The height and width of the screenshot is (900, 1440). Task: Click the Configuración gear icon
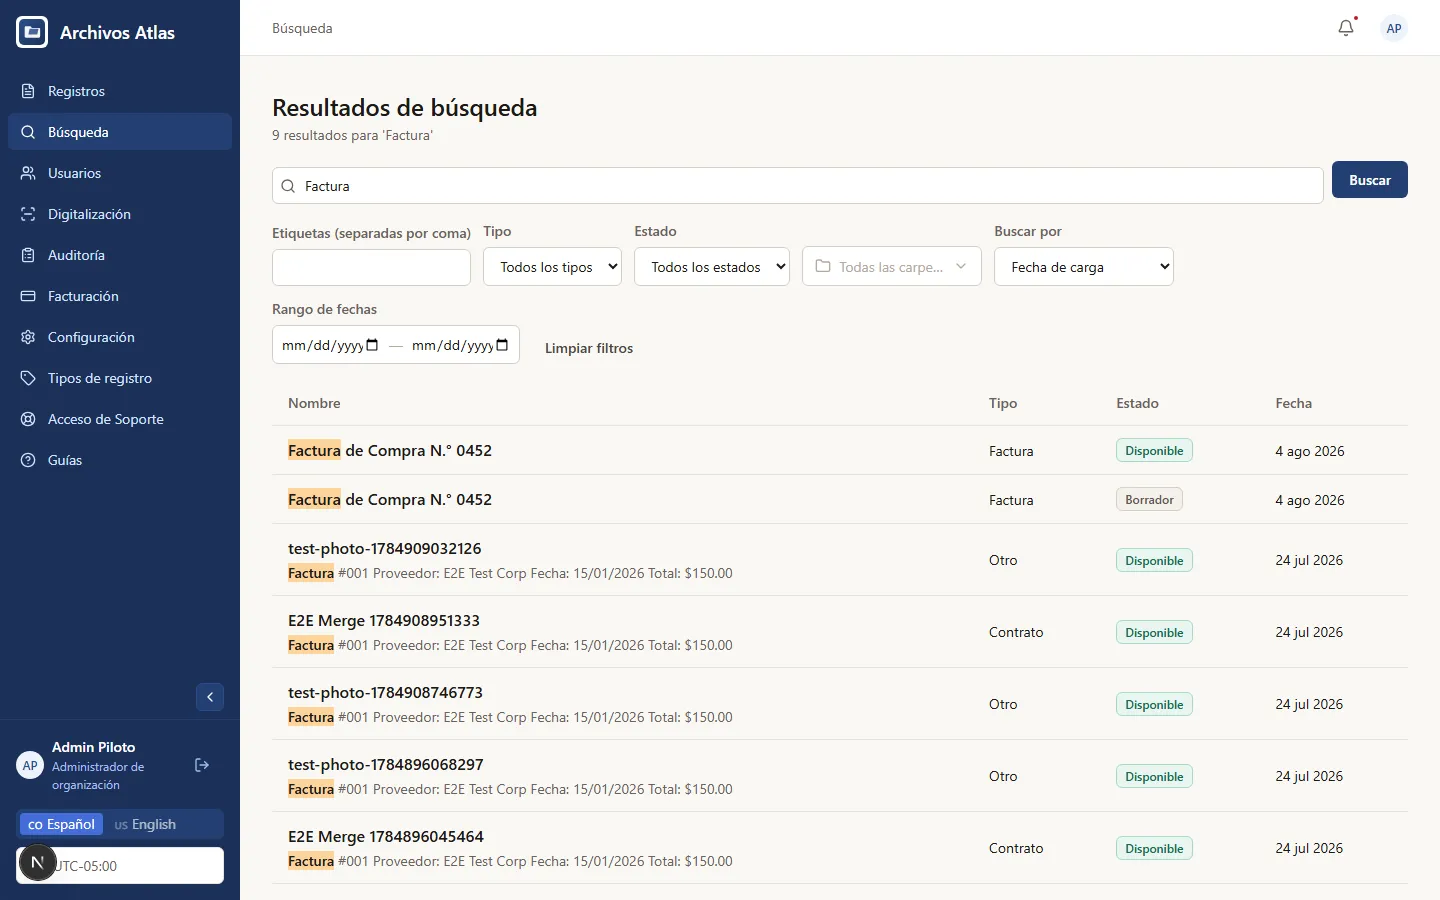click(x=28, y=337)
